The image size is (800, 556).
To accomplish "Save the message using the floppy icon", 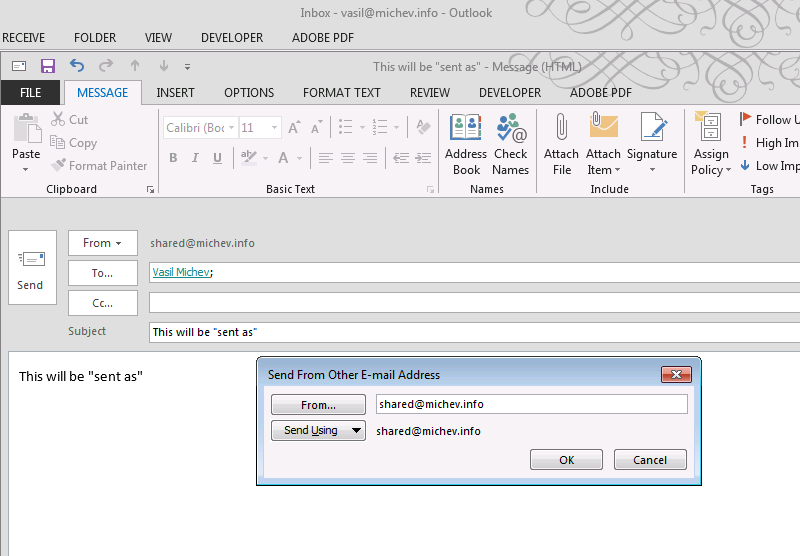I will coord(47,66).
